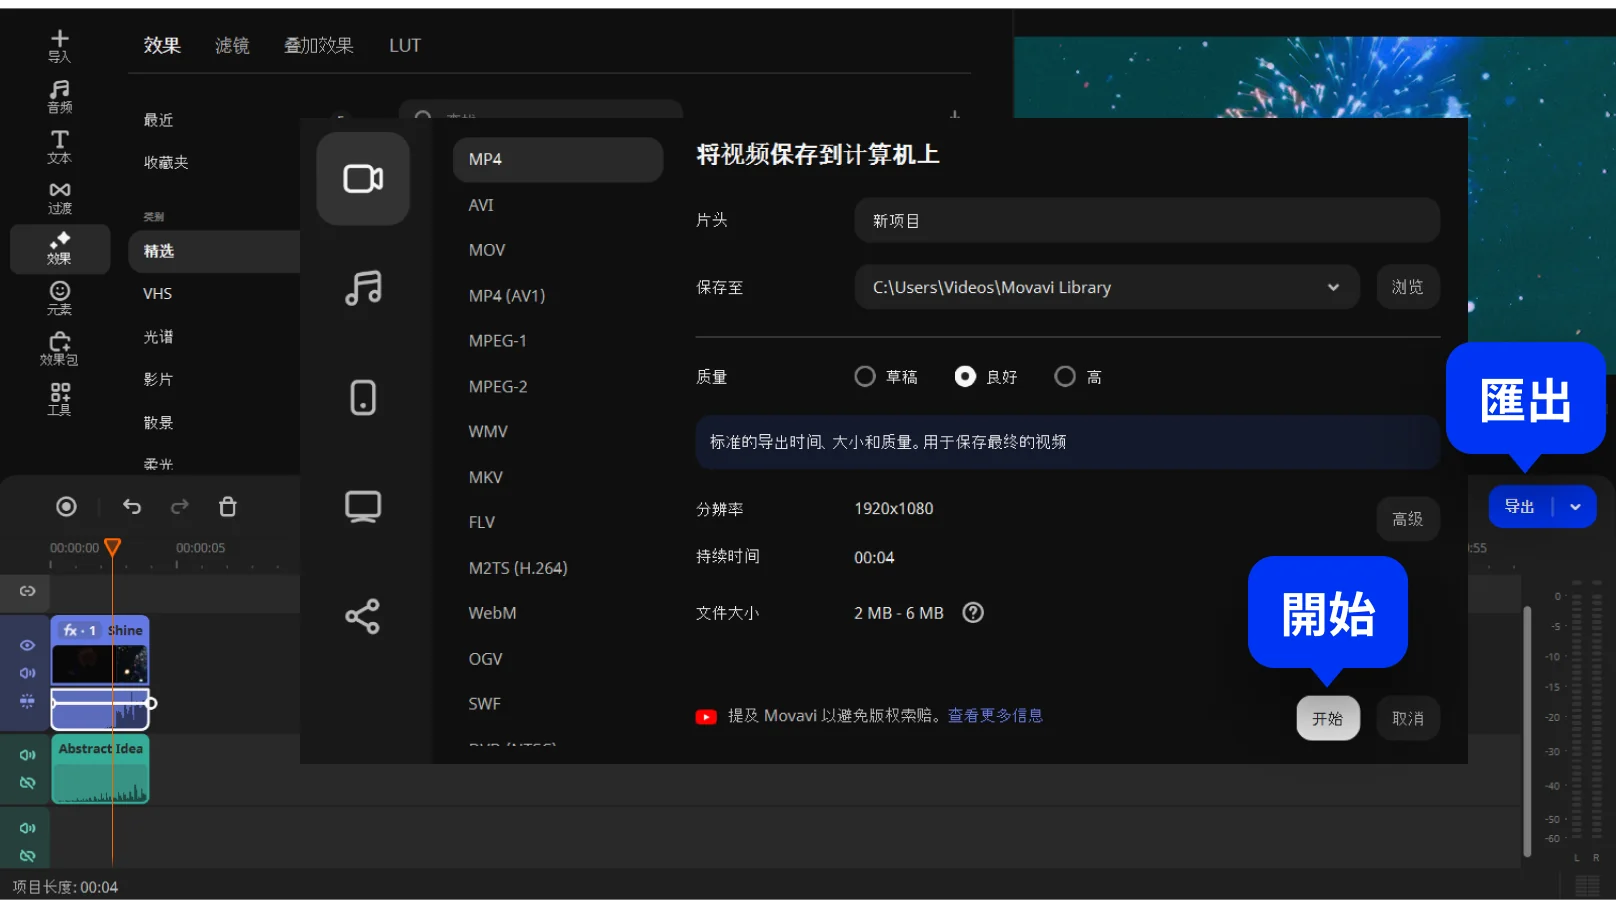Switch to the 滤镜 filters tab
The height and width of the screenshot is (908, 1616).
pos(232,46)
